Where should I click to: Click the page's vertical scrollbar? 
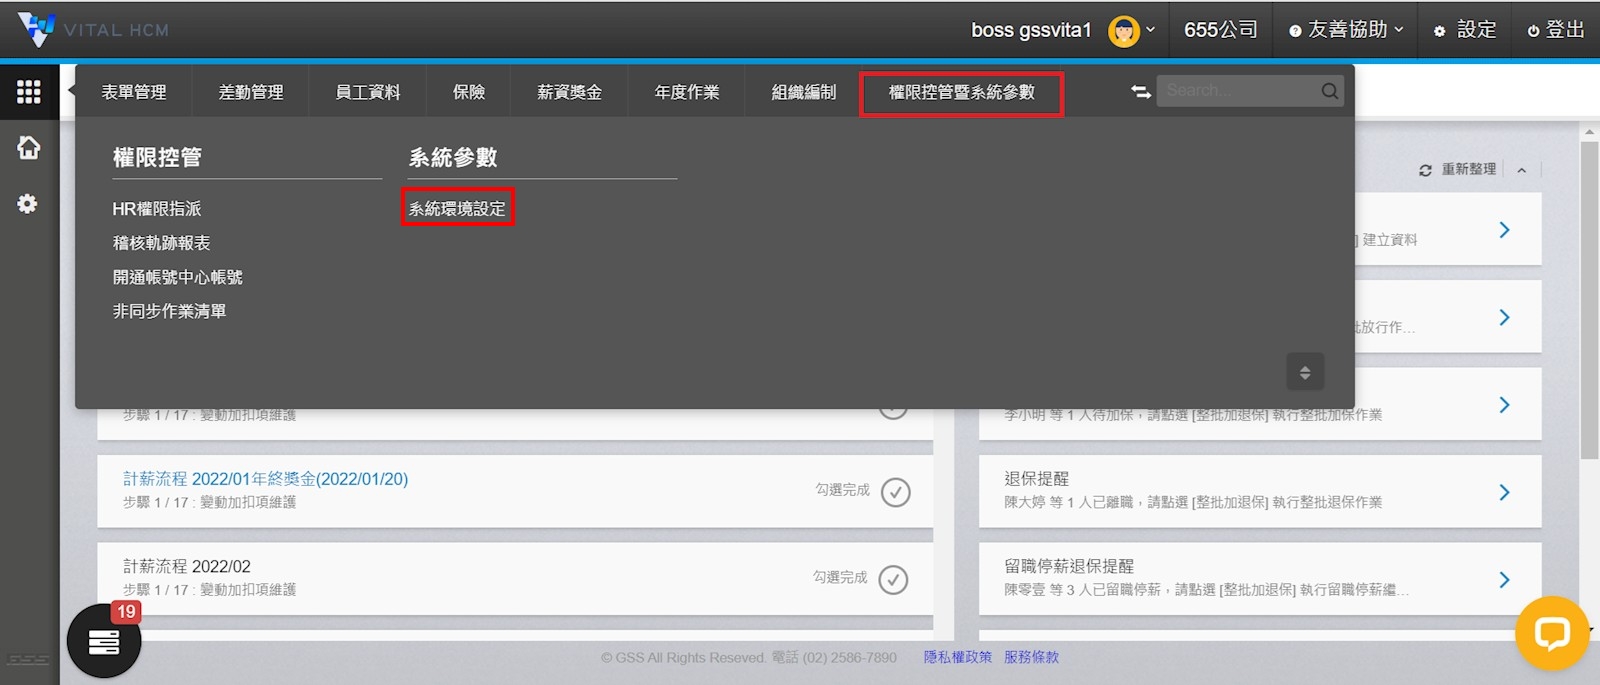point(1588,300)
